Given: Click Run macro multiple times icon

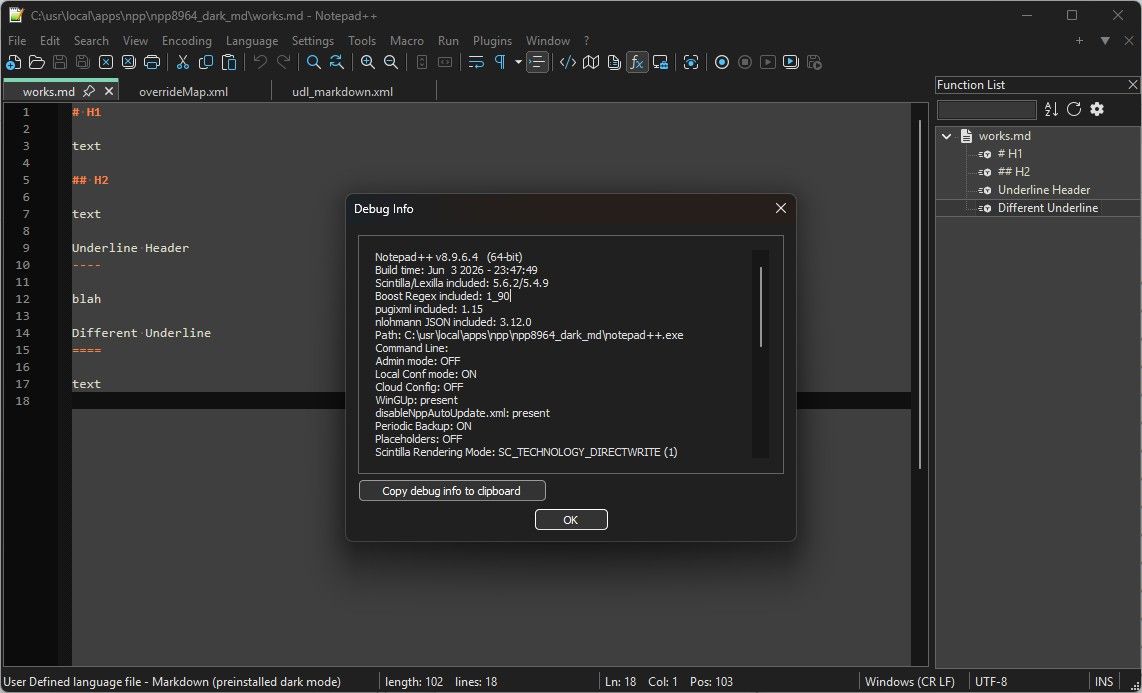Looking at the screenshot, I should point(791,63).
